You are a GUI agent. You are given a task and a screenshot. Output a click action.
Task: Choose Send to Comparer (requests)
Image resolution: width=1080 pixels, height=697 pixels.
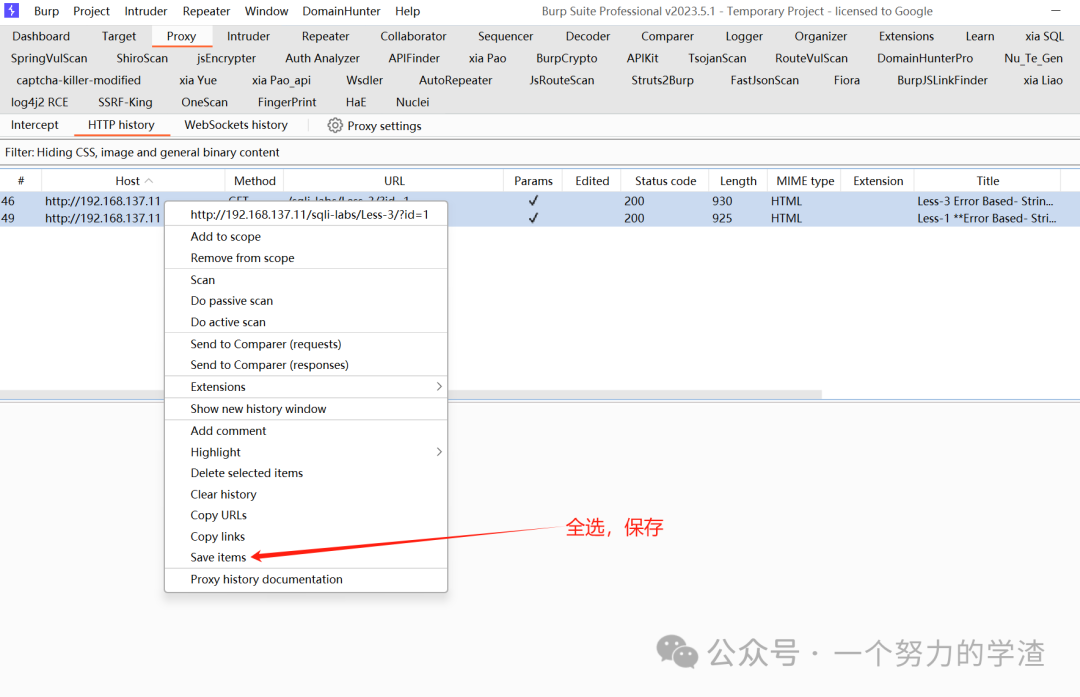(x=306, y=344)
